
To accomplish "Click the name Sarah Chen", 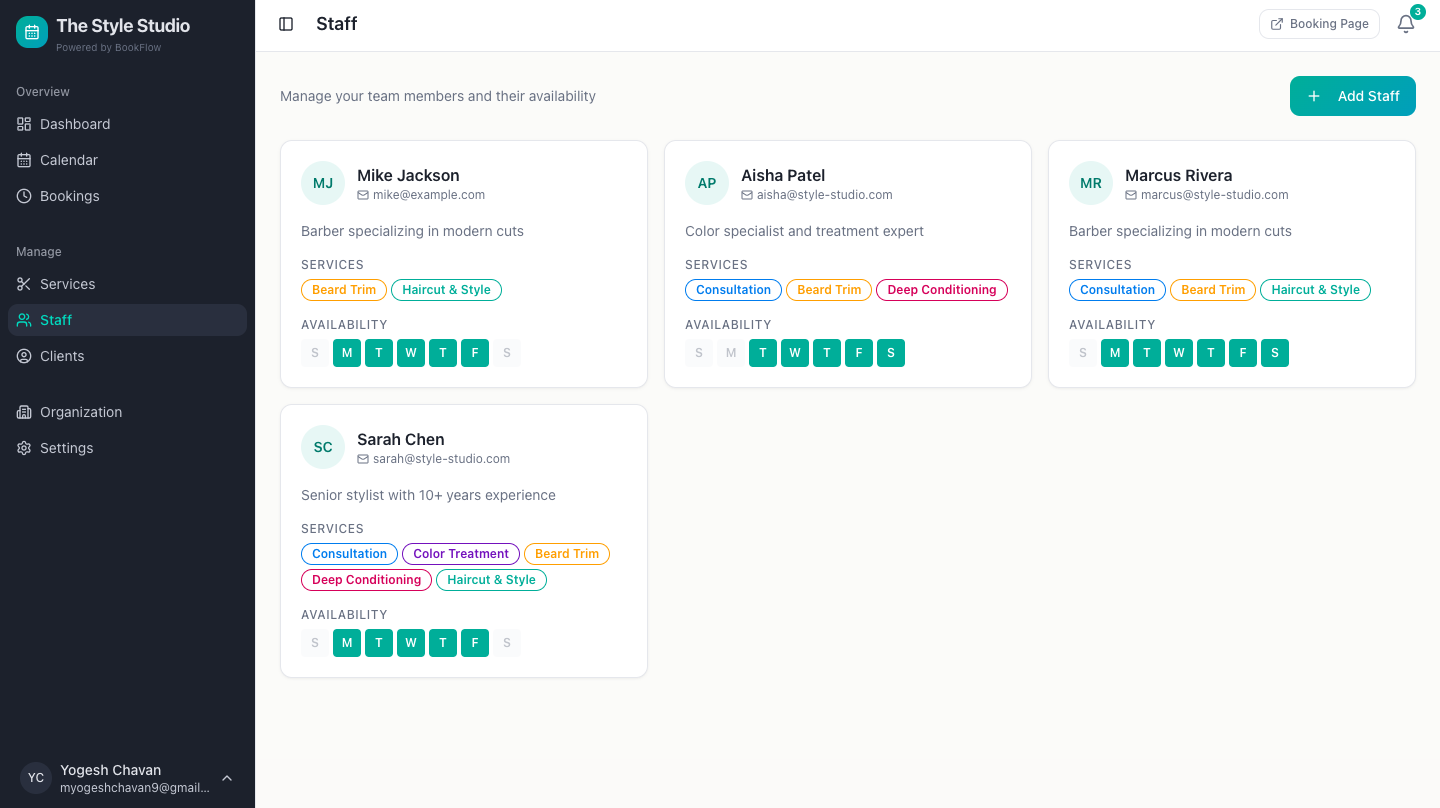I will pos(400,439).
